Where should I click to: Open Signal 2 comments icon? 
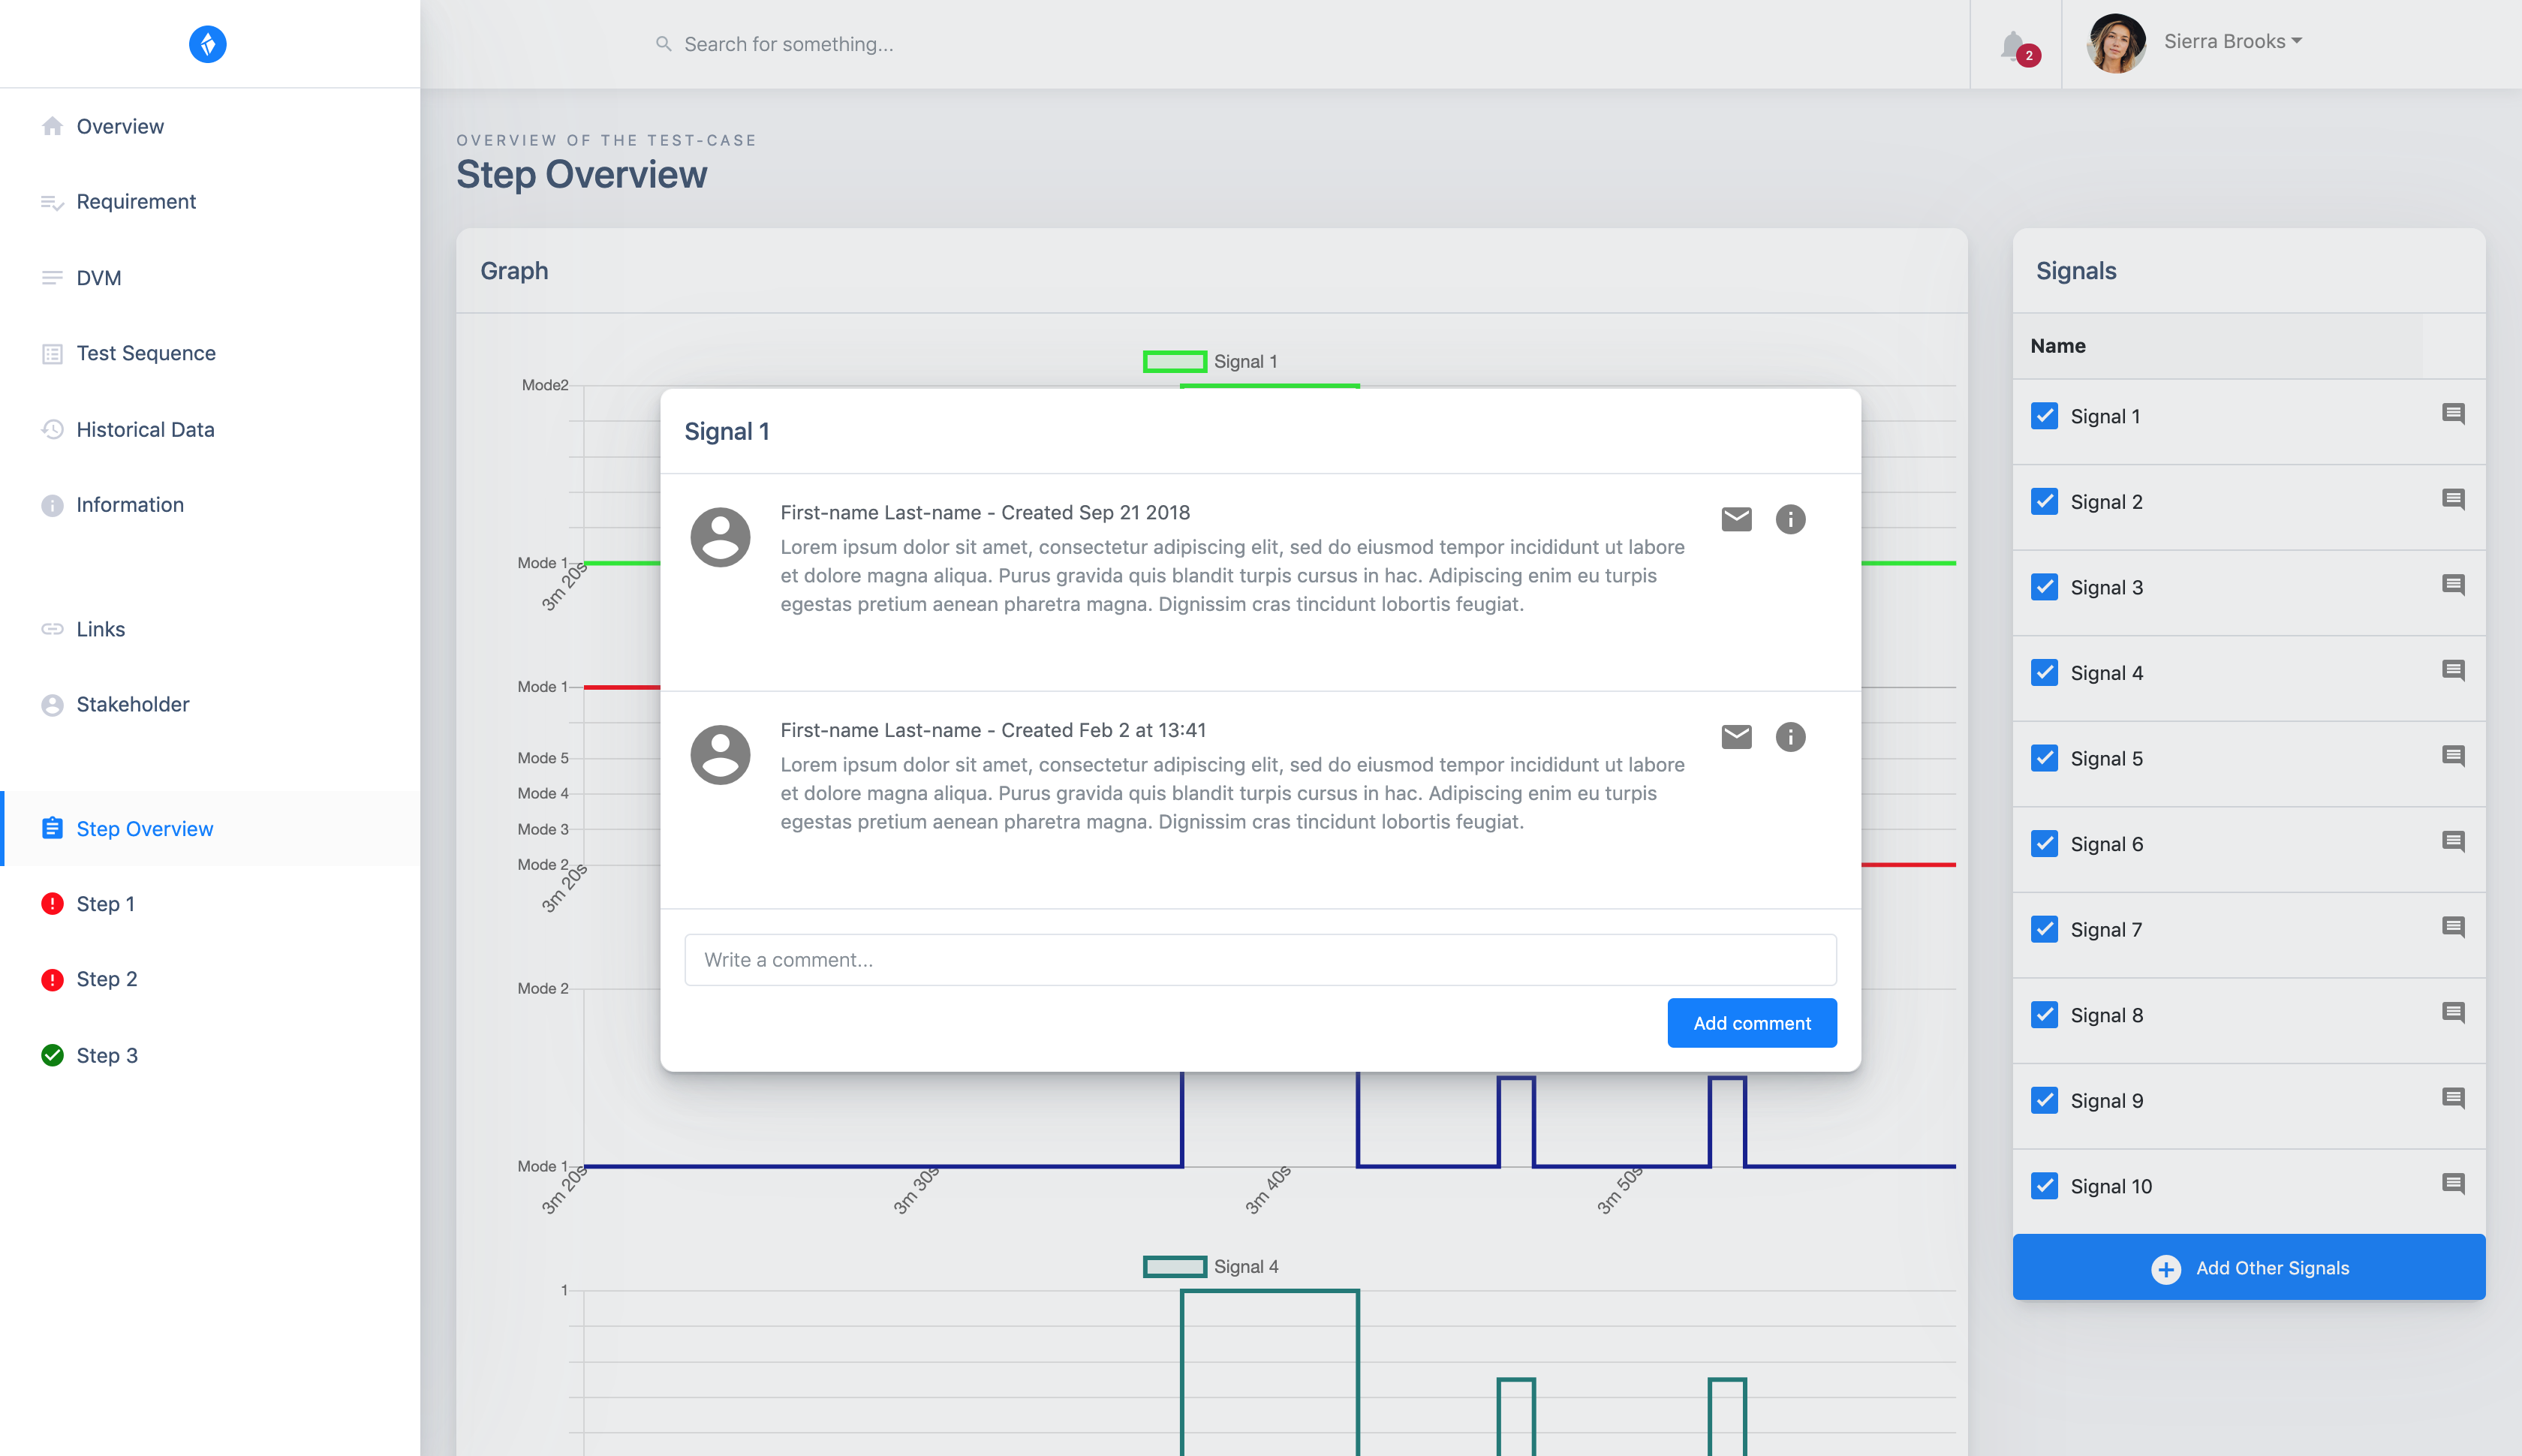coord(2453,500)
